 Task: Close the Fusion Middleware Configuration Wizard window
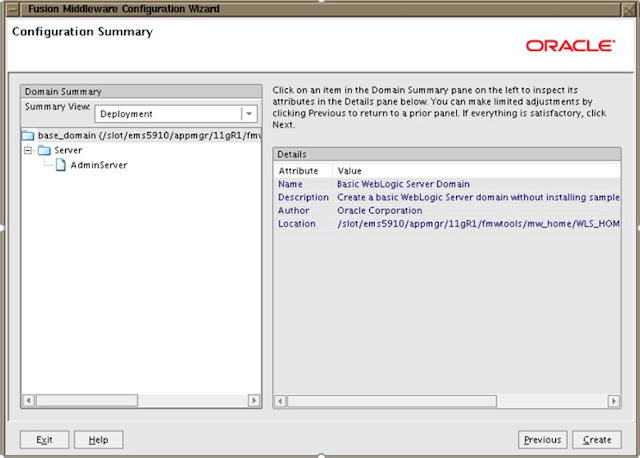pos(629,9)
